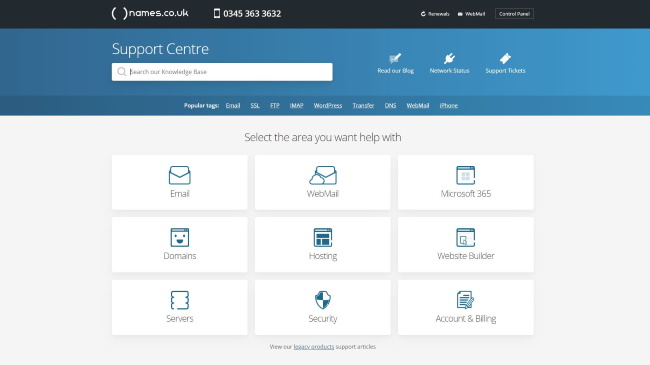Select the WordPress popular tag
Image resolution: width=650 pixels, height=365 pixels.
(328, 105)
